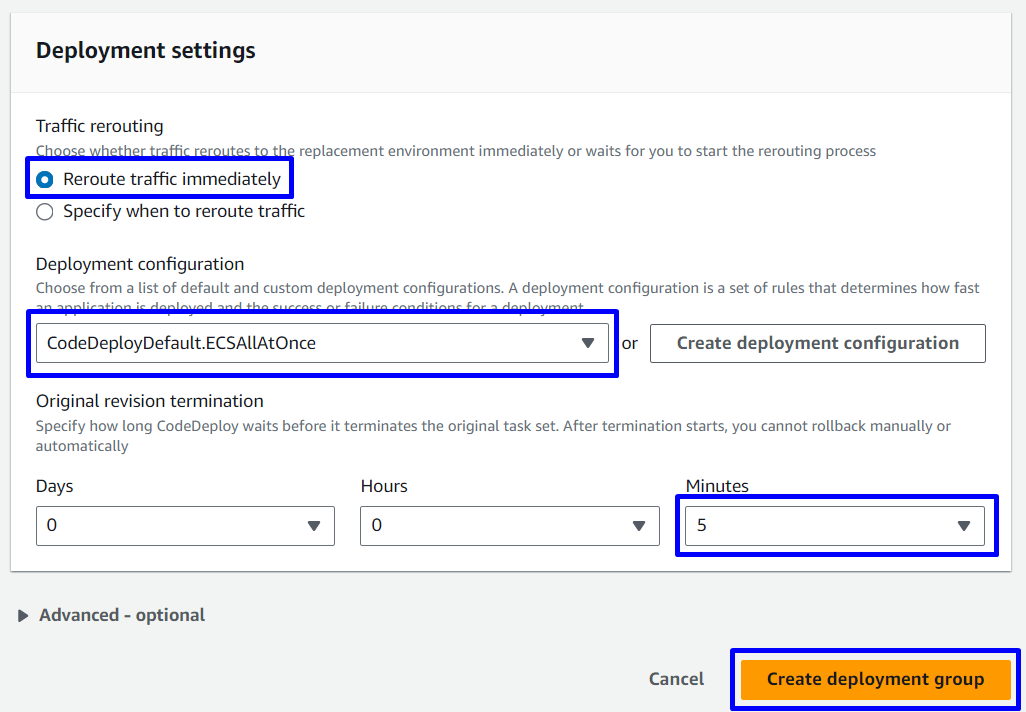
Task: Click the Original revision termination label
Action: [150, 401]
